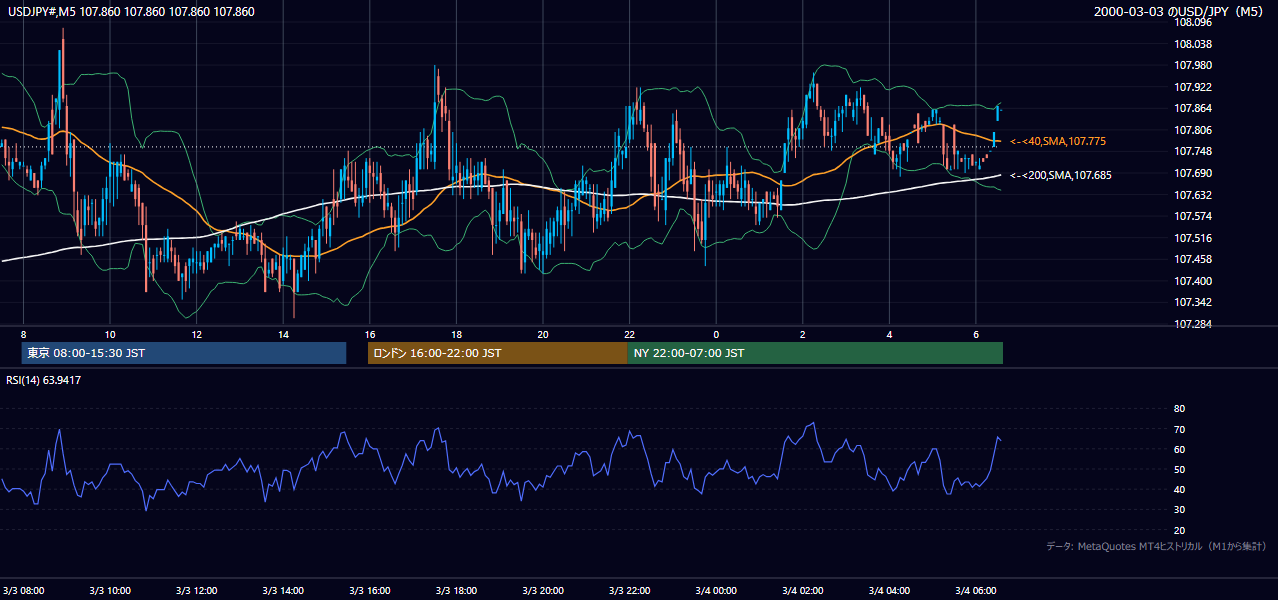Click the 107.922 price axis label

click(1193, 87)
